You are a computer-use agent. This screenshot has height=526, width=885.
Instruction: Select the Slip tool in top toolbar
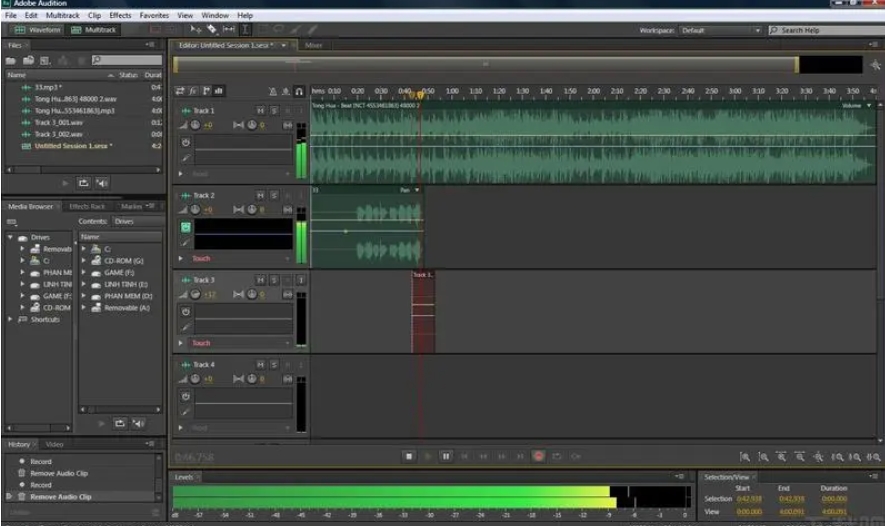[x=229, y=29]
